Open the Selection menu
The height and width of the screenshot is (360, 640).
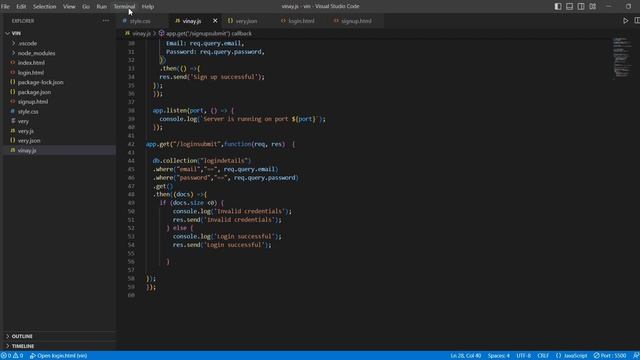(44, 7)
